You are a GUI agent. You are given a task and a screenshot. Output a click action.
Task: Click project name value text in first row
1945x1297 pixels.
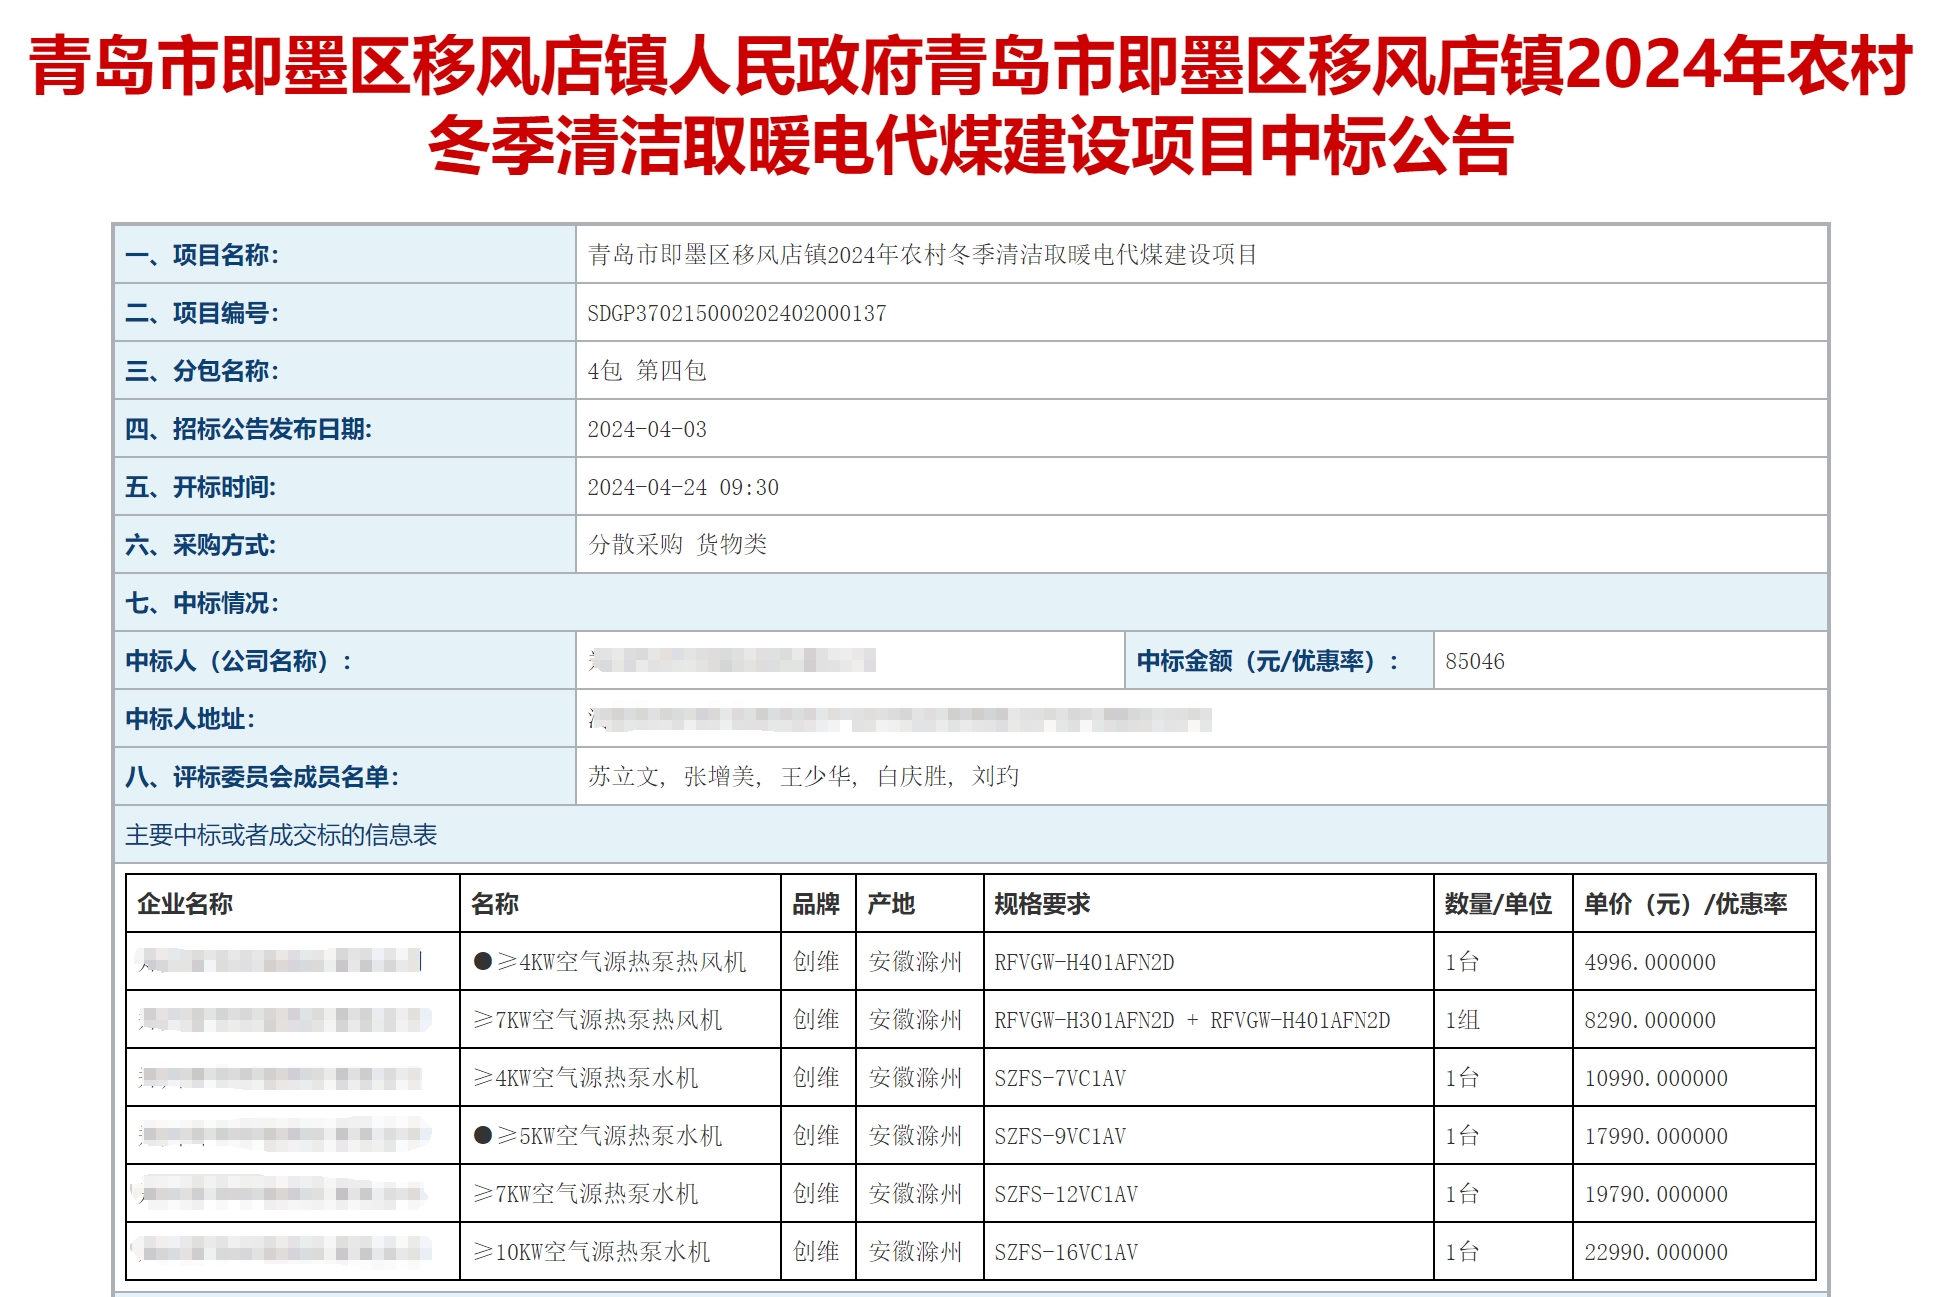coord(922,255)
